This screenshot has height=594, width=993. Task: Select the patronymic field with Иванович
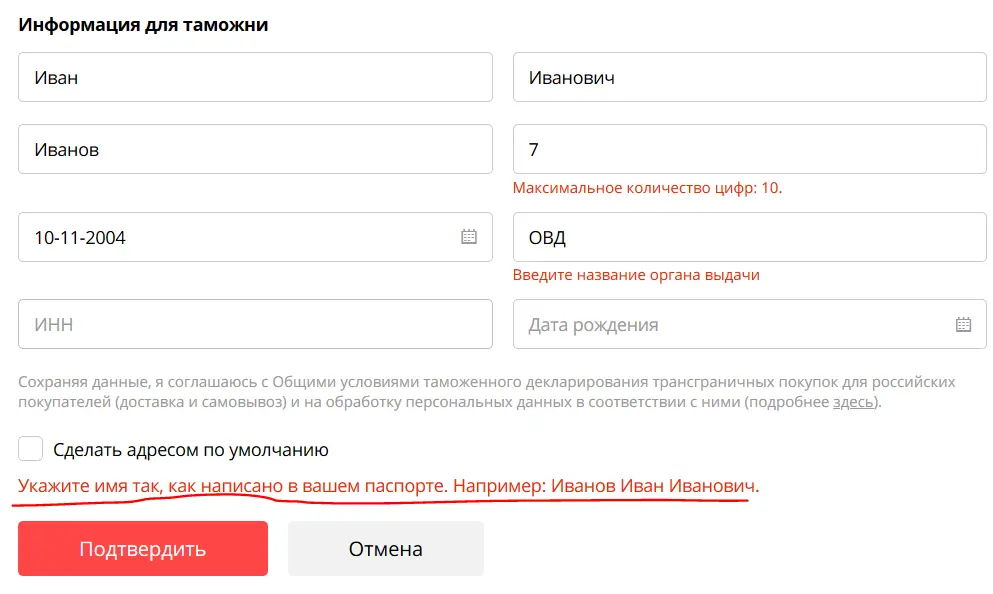click(x=750, y=77)
